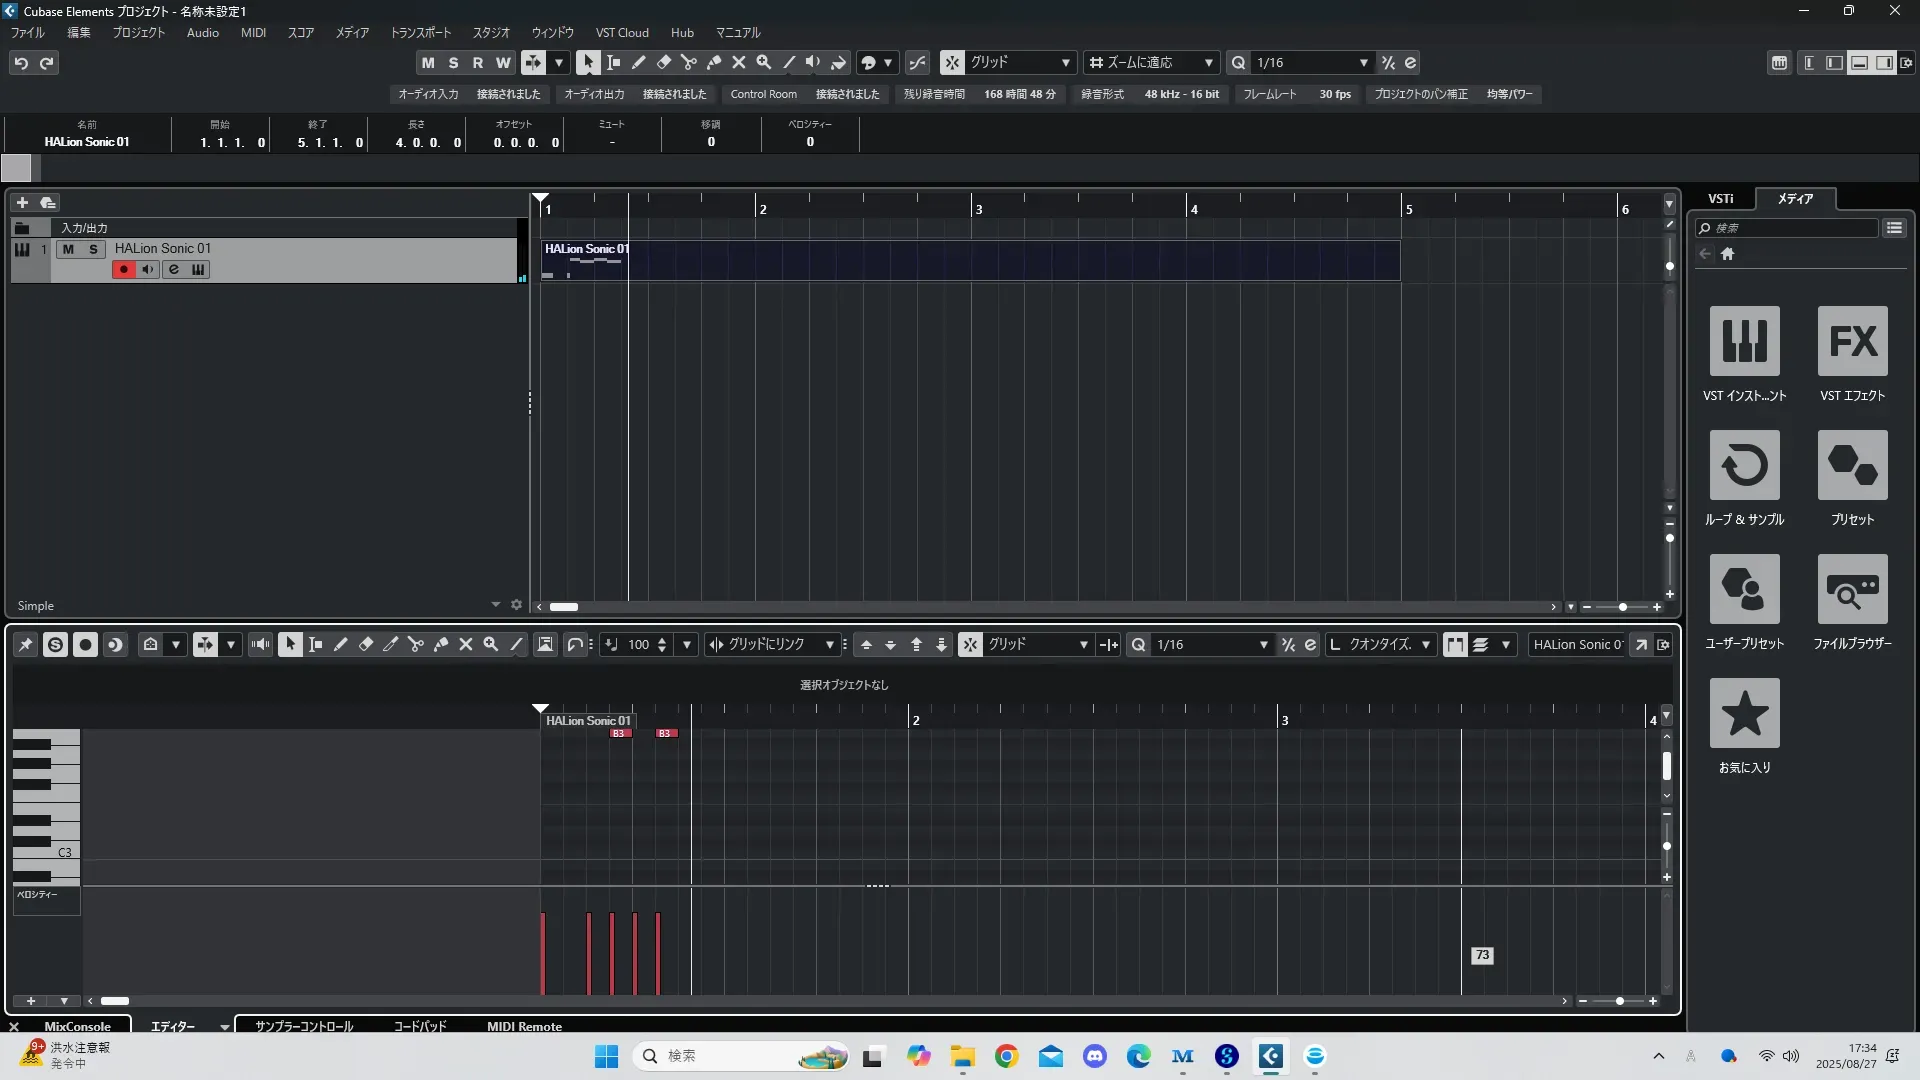Open Loops & Samples in the media rack

[1744, 466]
